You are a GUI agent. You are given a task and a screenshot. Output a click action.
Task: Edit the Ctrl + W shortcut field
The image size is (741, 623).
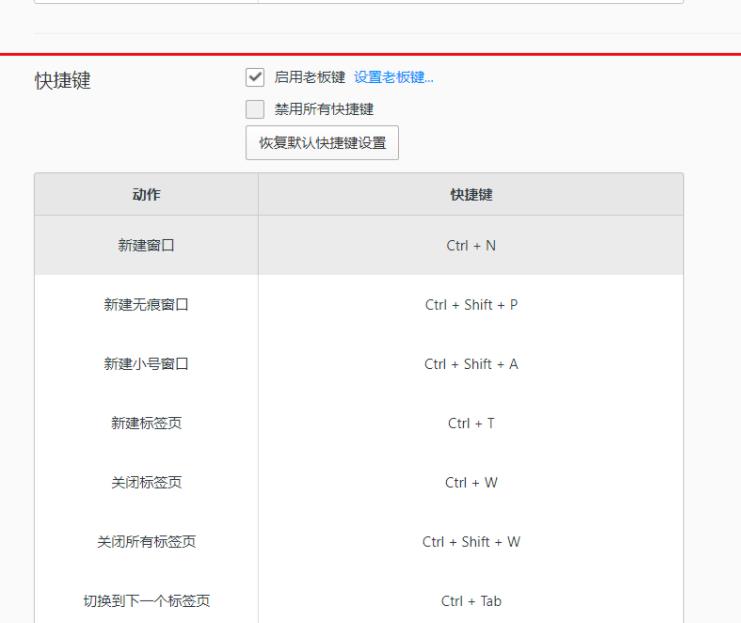pos(471,483)
